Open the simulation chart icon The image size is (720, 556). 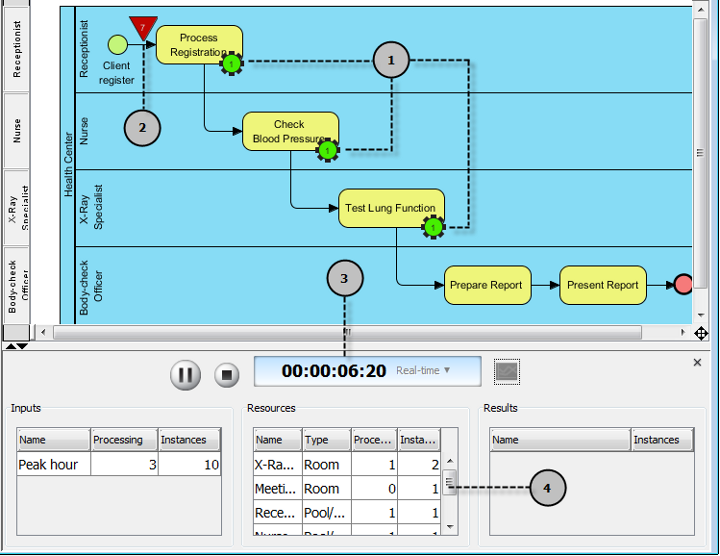tap(507, 371)
